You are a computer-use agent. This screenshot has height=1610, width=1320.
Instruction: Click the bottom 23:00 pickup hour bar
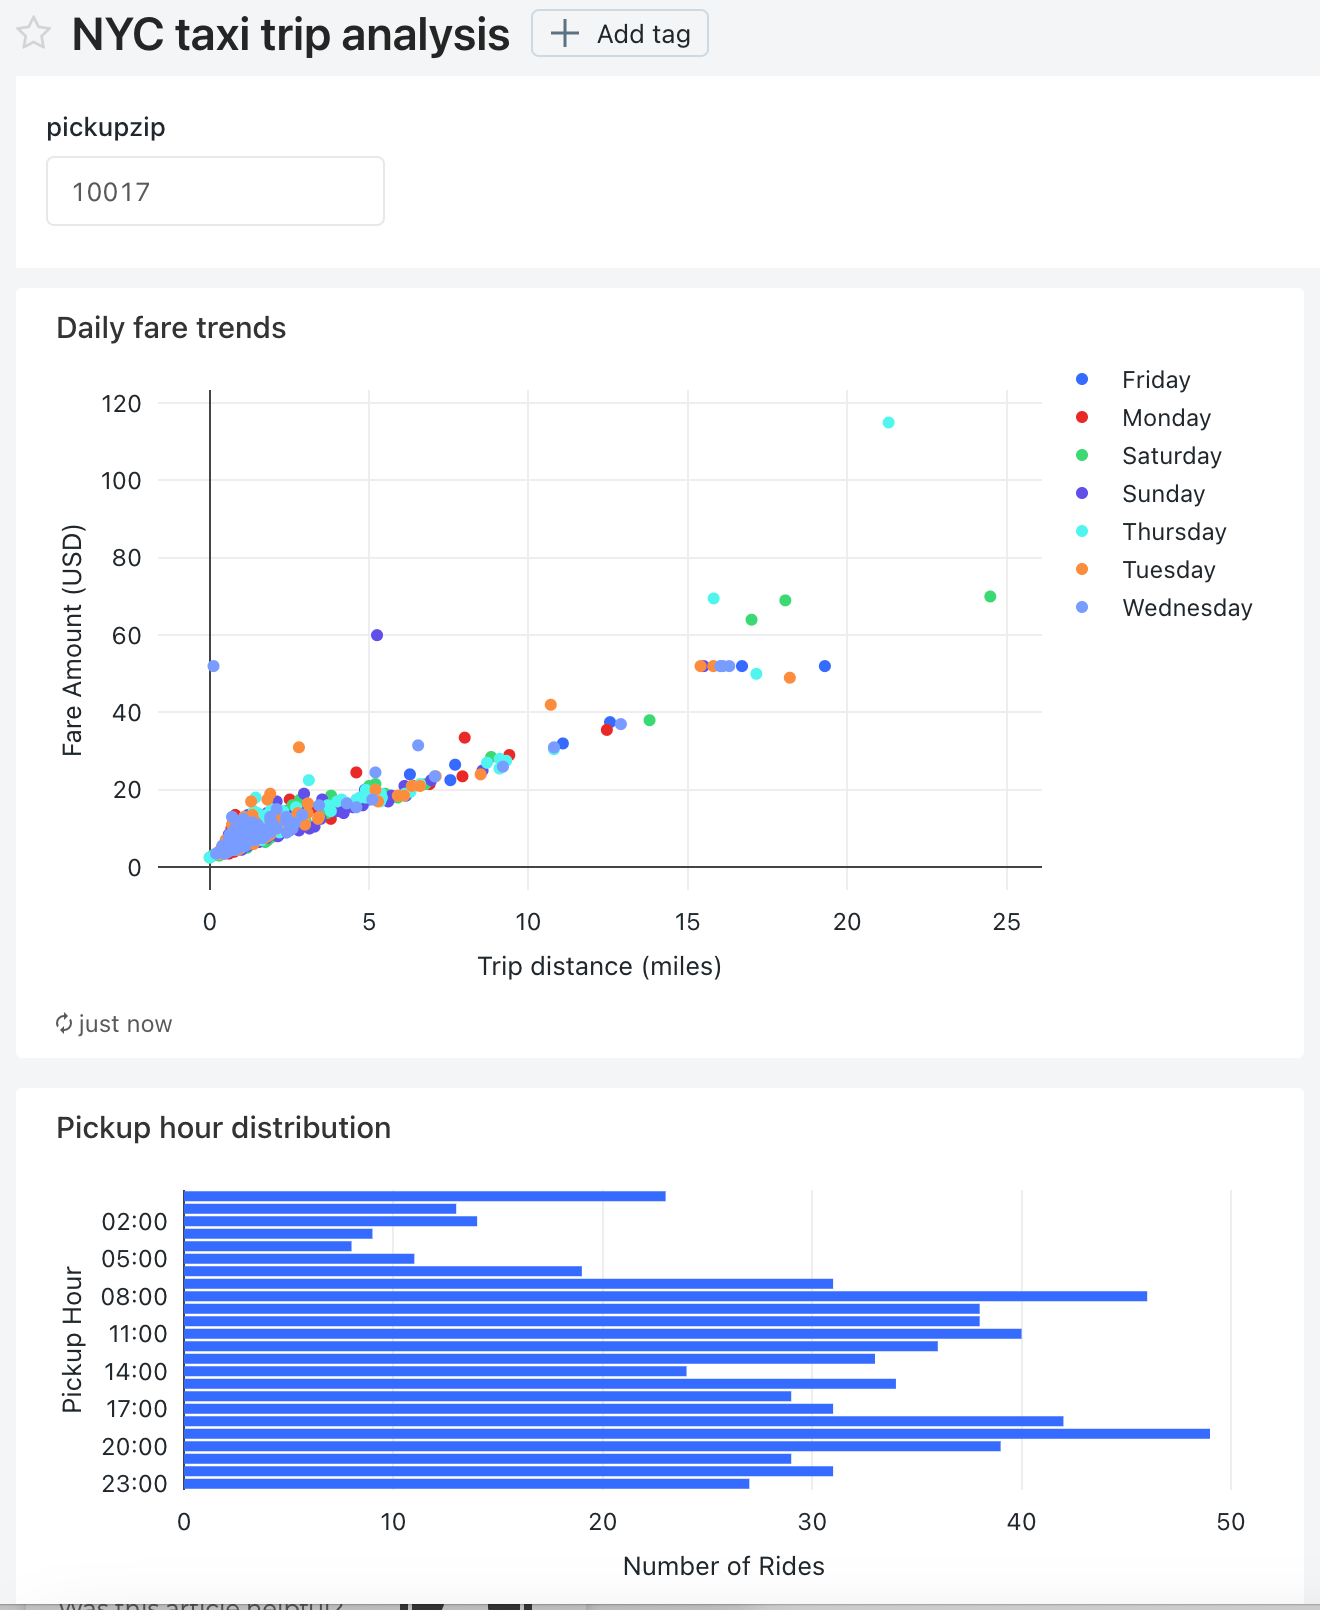point(466,1484)
